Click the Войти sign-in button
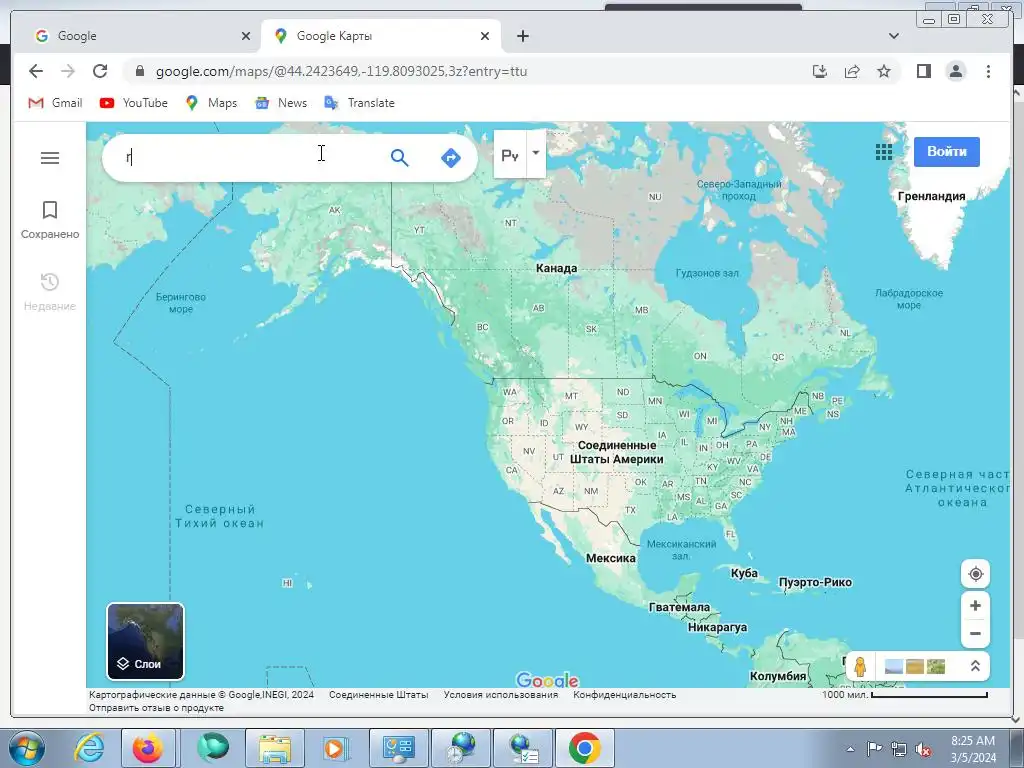1024x768 pixels. pos(946,152)
